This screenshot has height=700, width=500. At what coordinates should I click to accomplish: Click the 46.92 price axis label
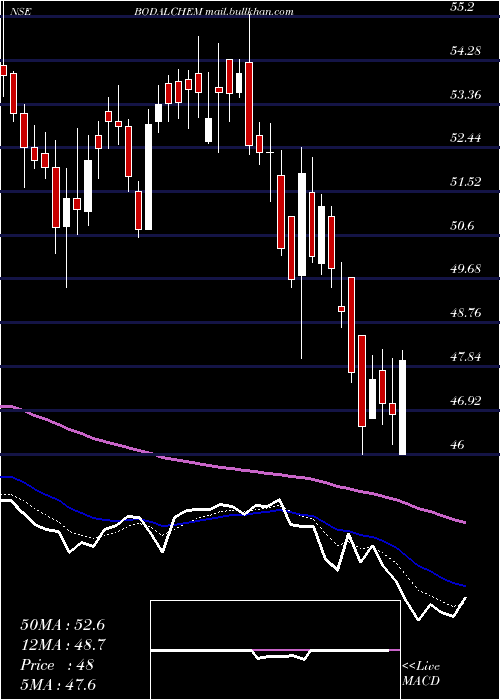click(467, 400)
